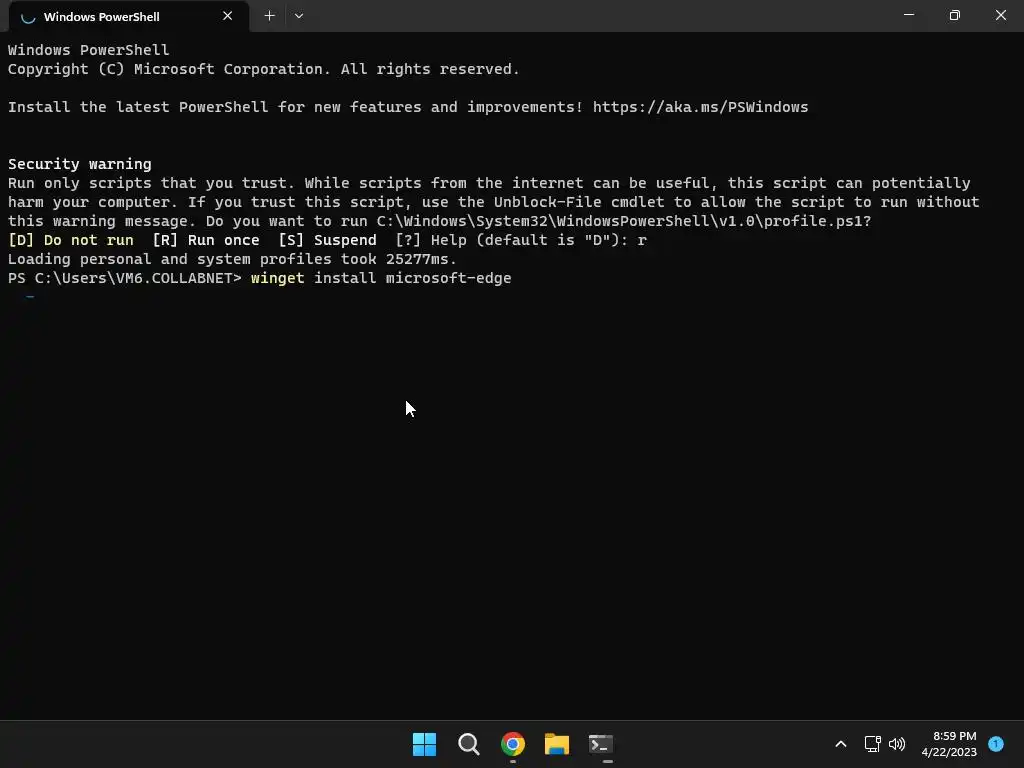Click the winget install microsoft-edge command

click(x=381, y=278)
